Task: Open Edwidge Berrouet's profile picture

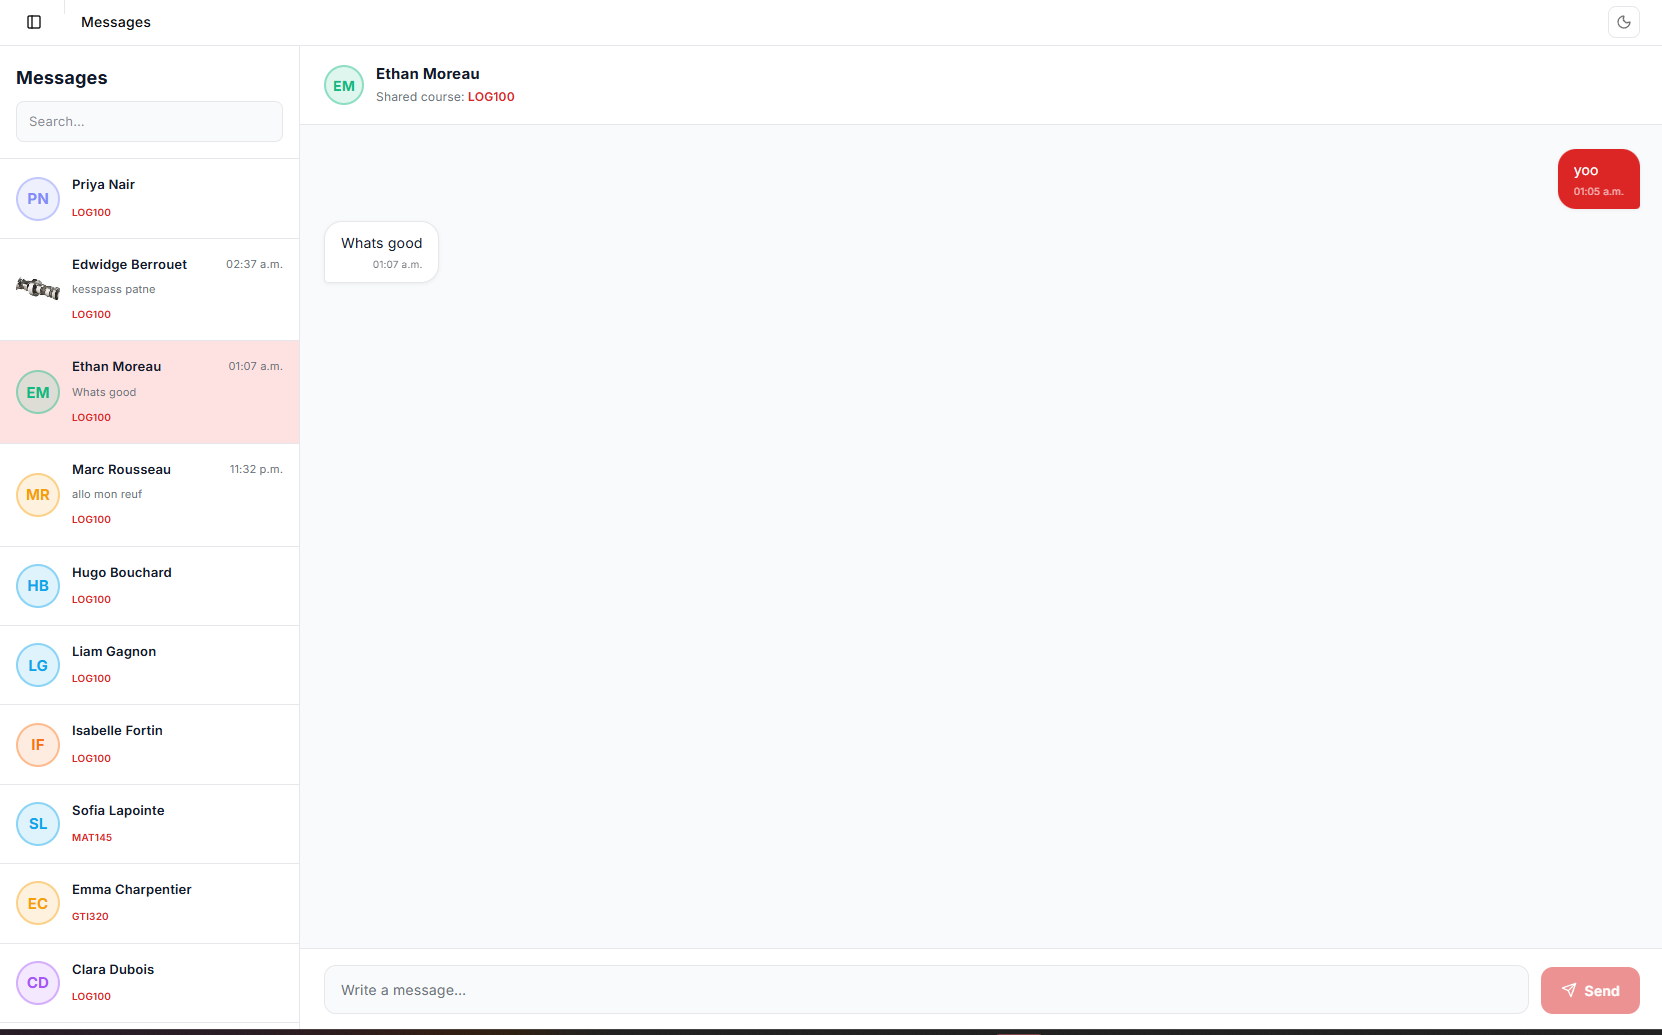Action: (38, 289)
